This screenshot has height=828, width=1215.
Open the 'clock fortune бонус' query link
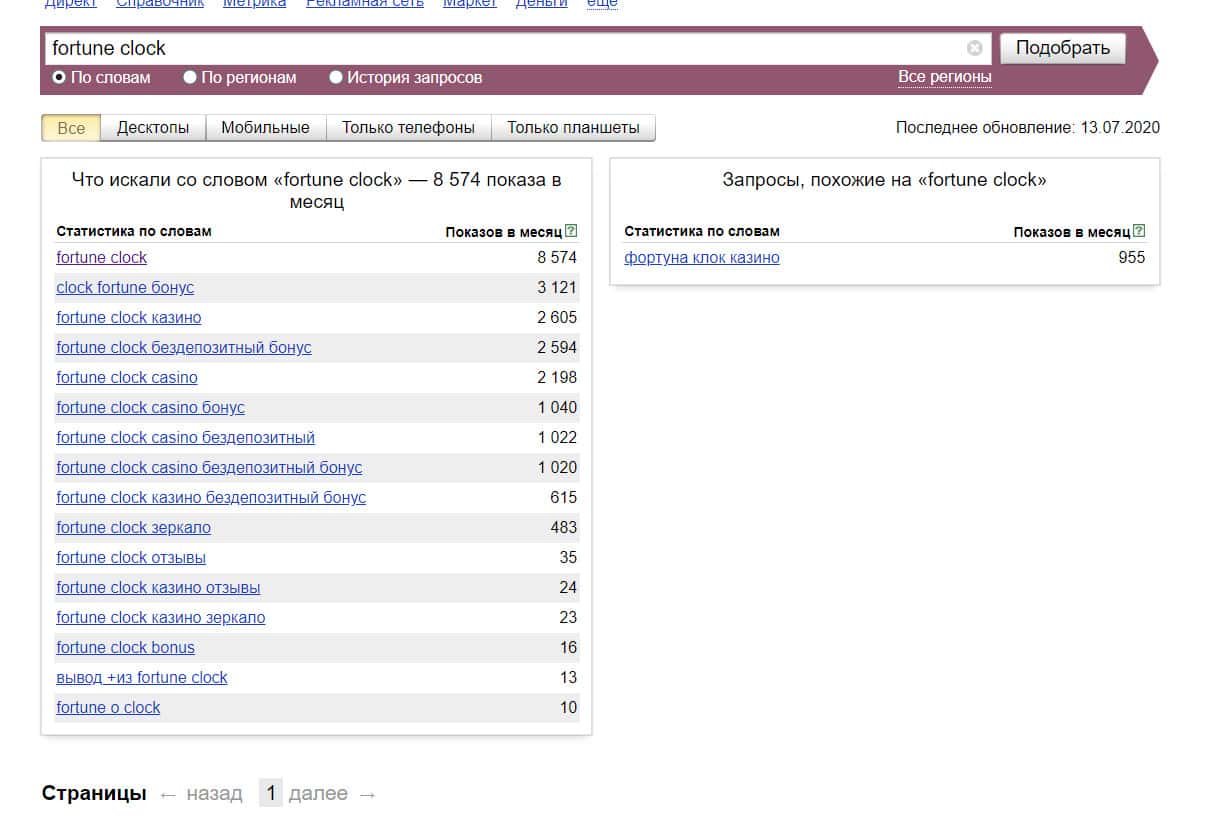[125, 287]
